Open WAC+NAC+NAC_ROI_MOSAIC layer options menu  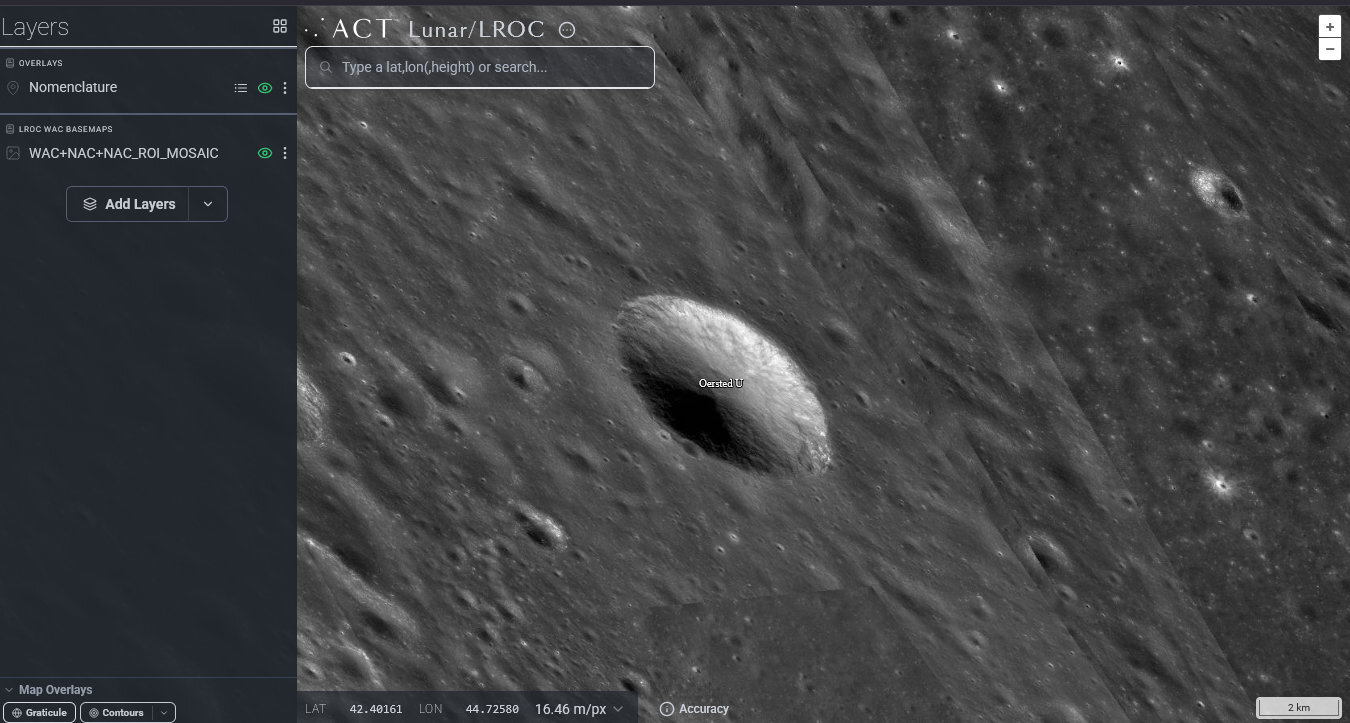pyautogui.click(x=285, y=153)
